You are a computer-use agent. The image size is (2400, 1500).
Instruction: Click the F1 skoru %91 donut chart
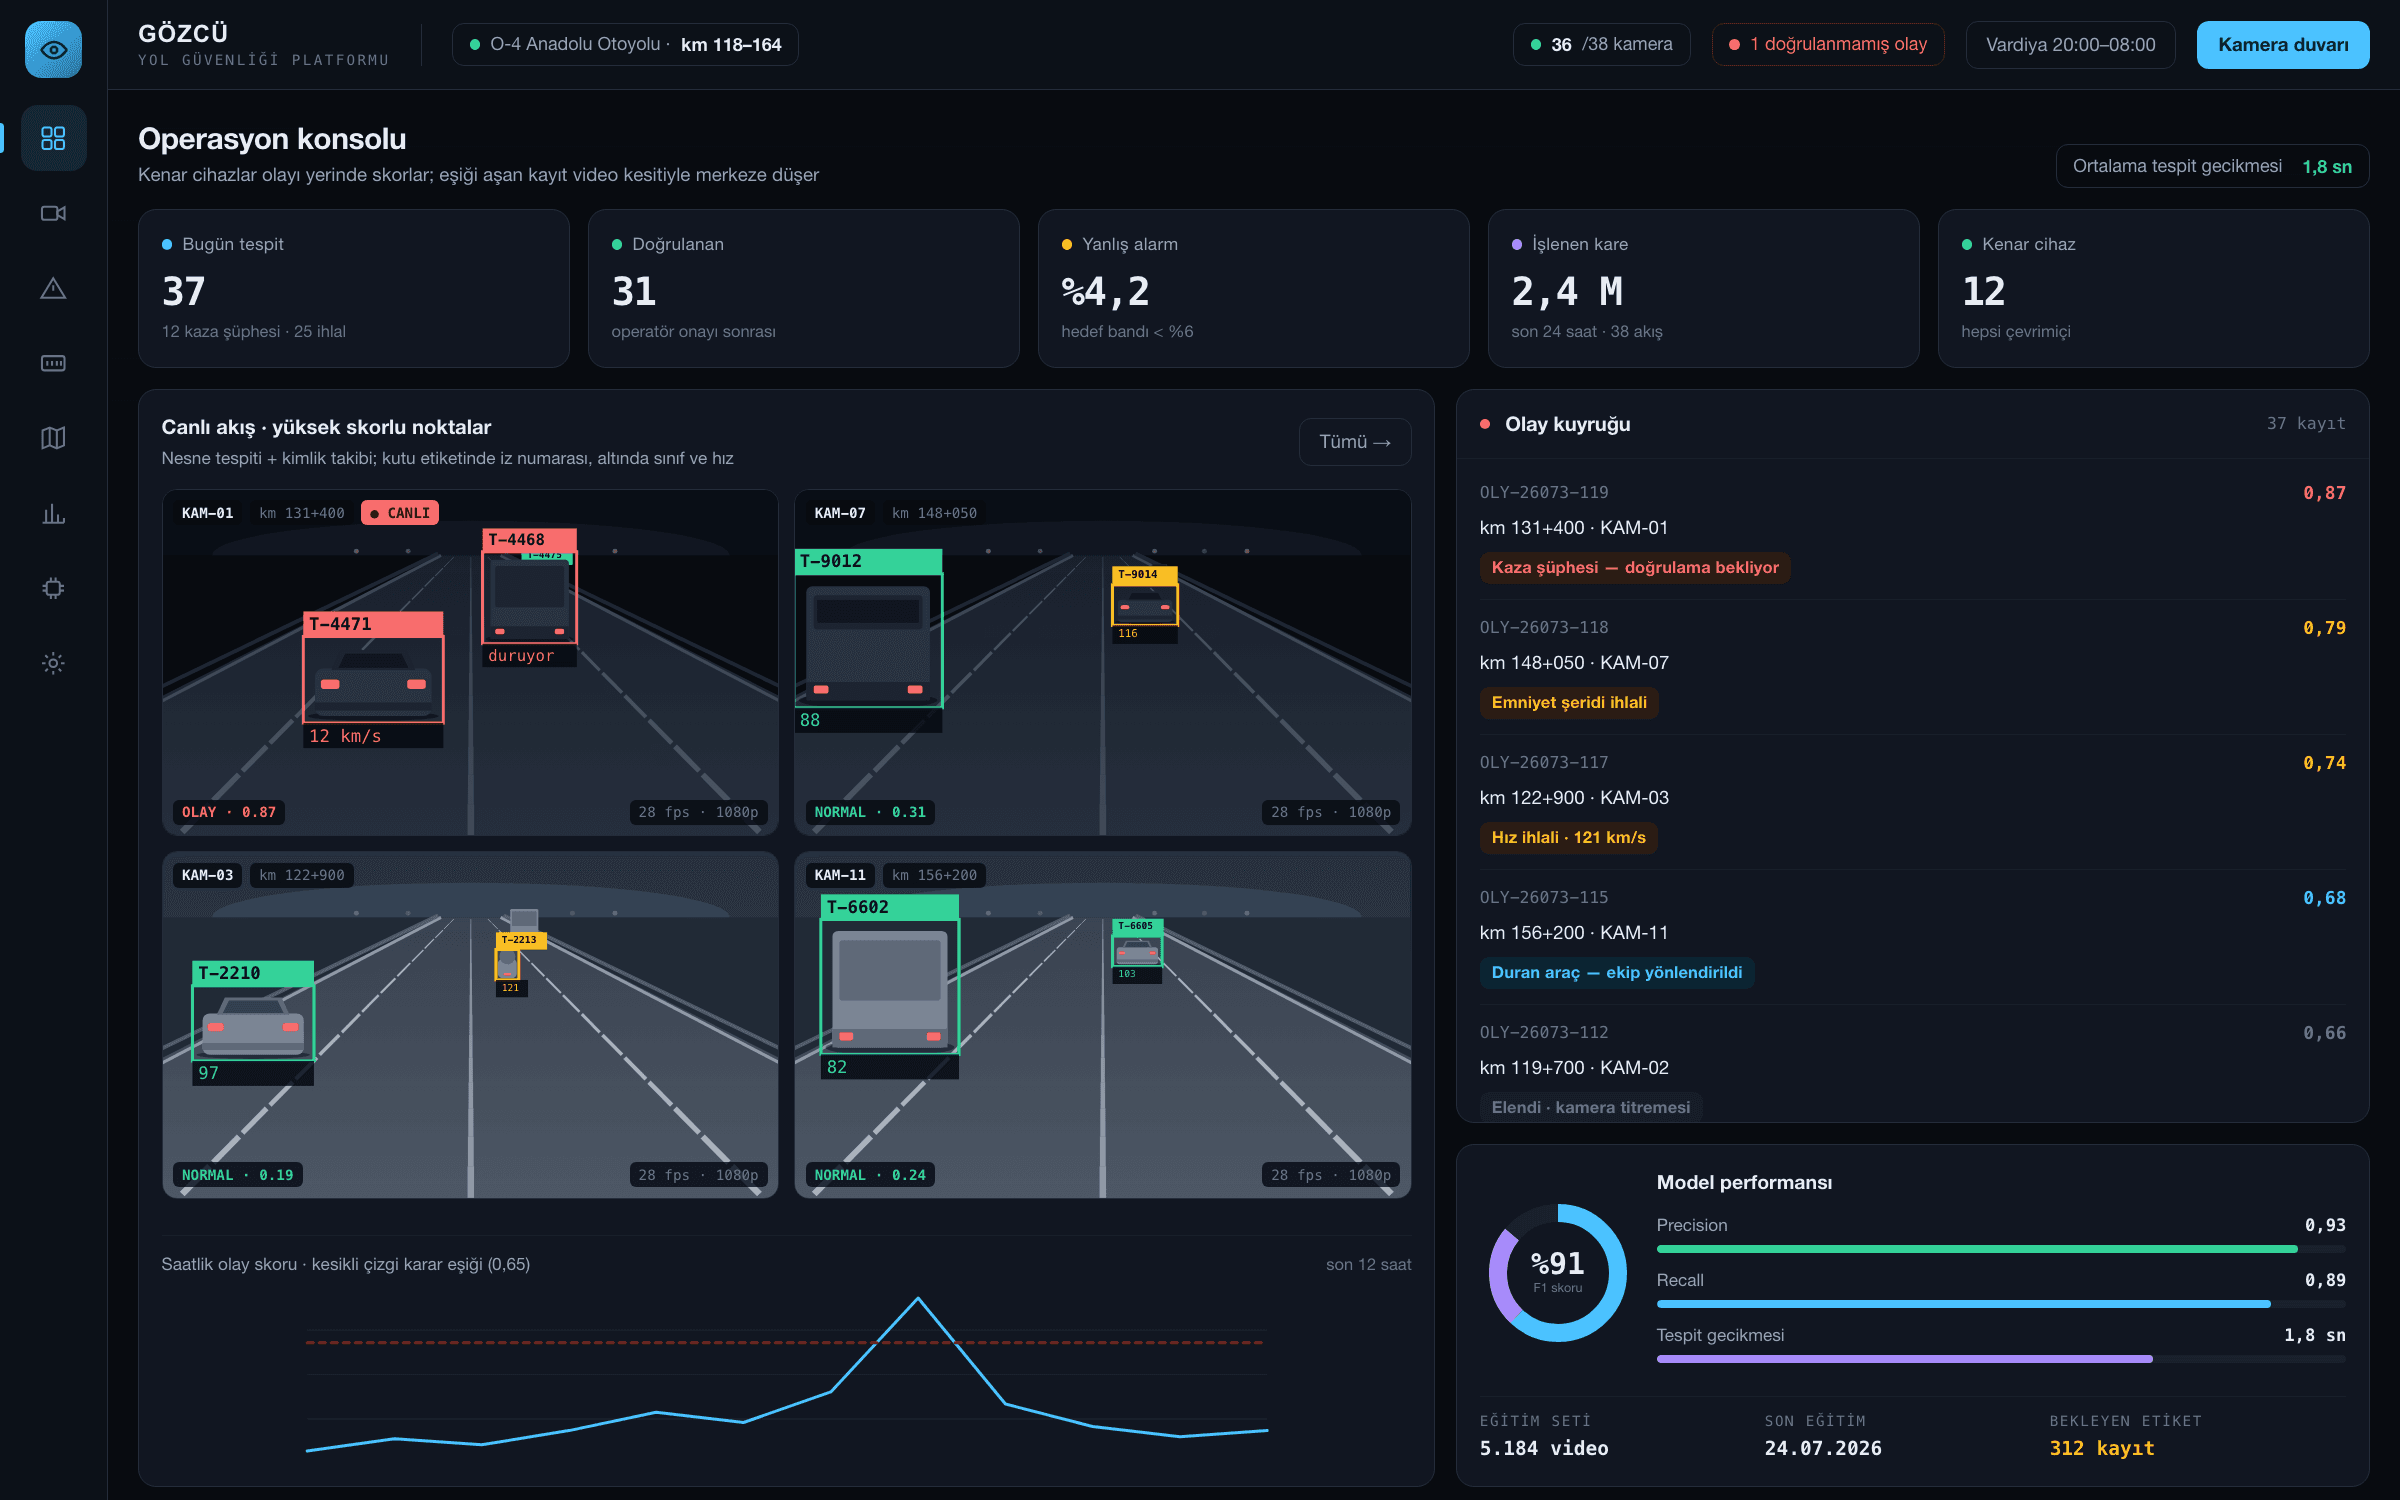(x=1558, y=1273)
